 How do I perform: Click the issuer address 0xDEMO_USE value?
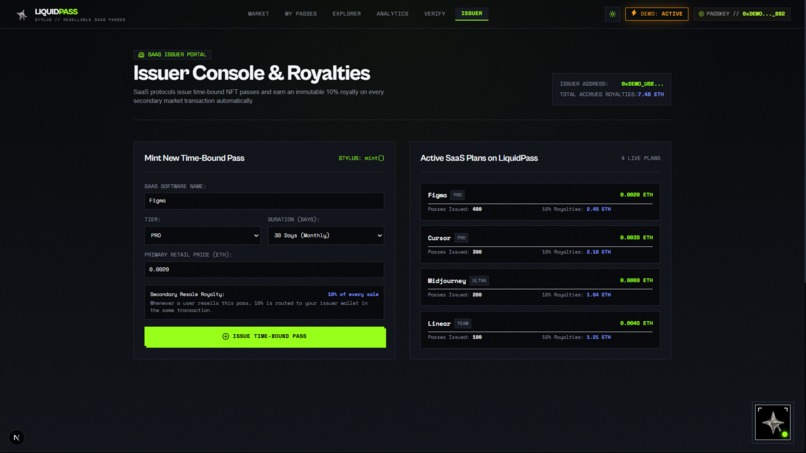click(642, 84)
